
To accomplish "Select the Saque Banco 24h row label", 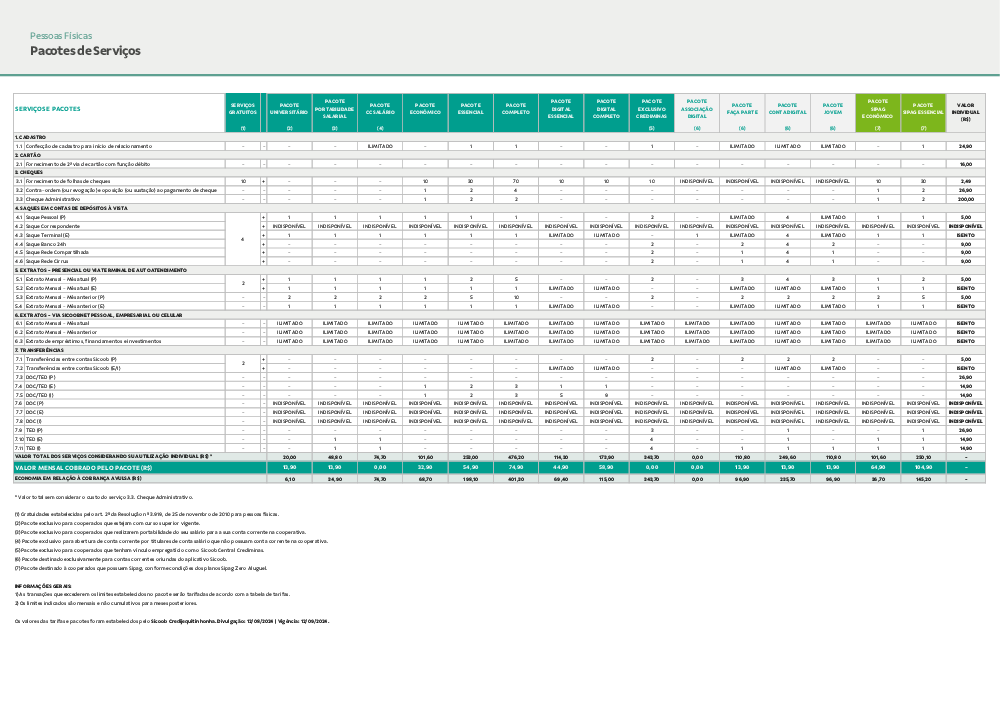I will pyautogui.click(x=46, y=243).
